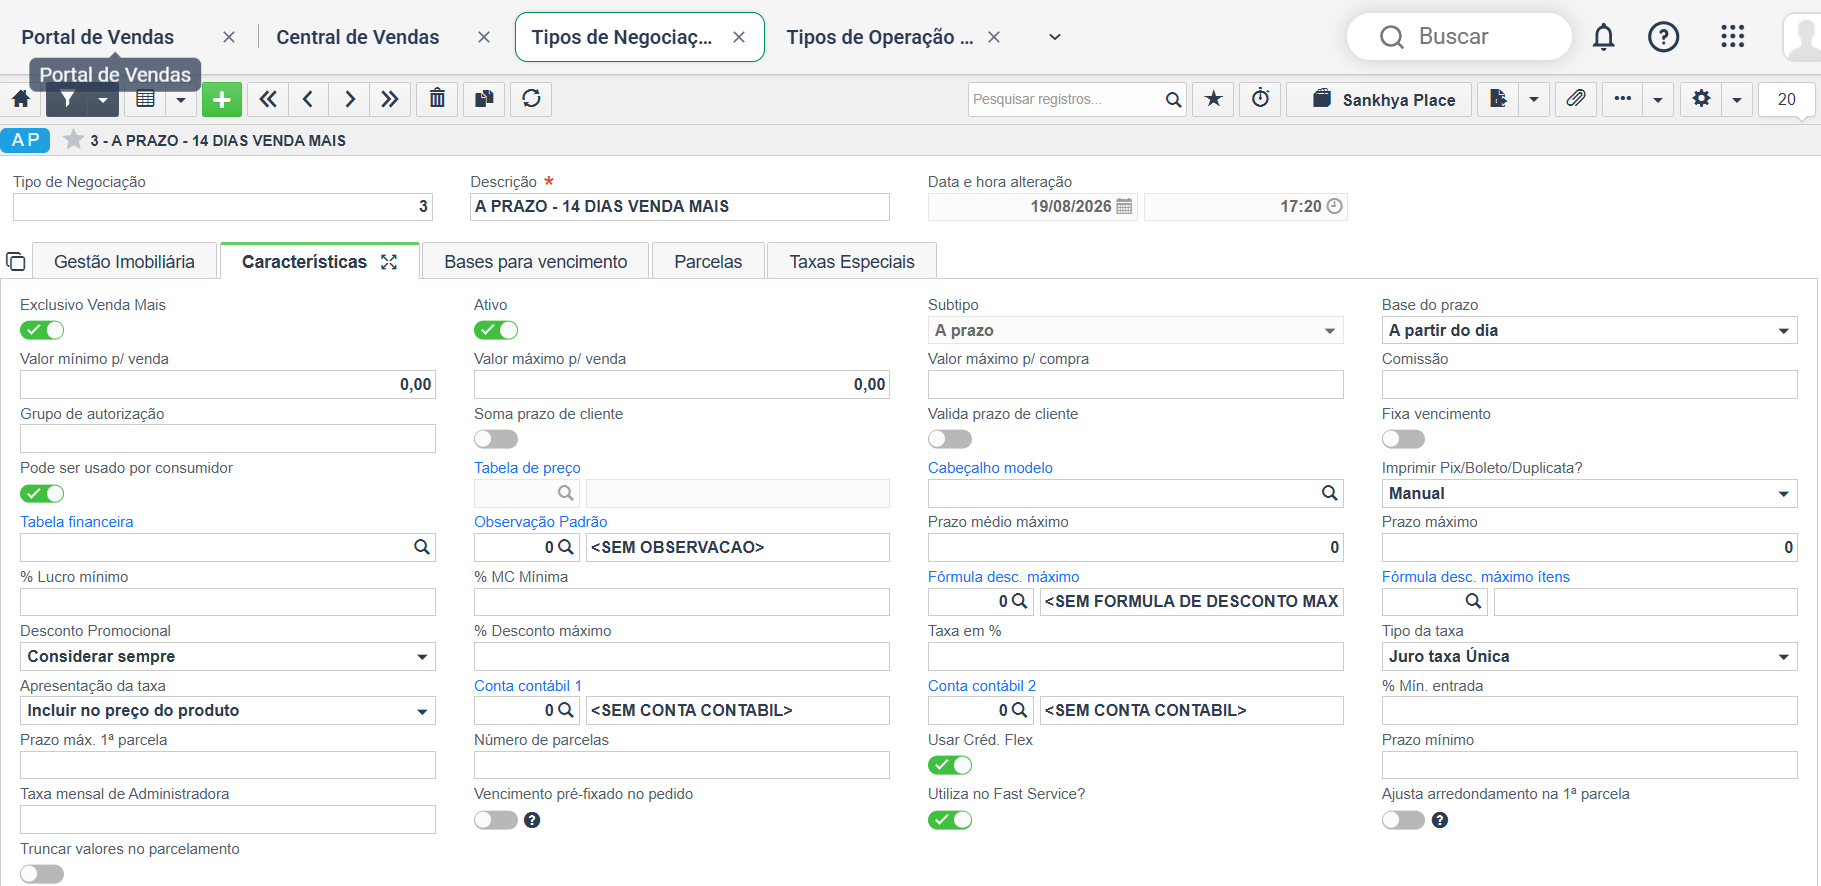Go to the last record arrow
The image size is (1821, 886).
tap(390, 99)
